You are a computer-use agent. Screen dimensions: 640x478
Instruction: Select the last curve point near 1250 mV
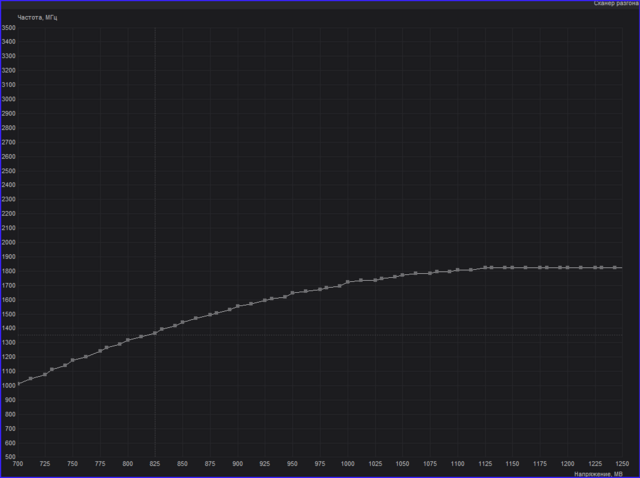(x=622, y=267)
